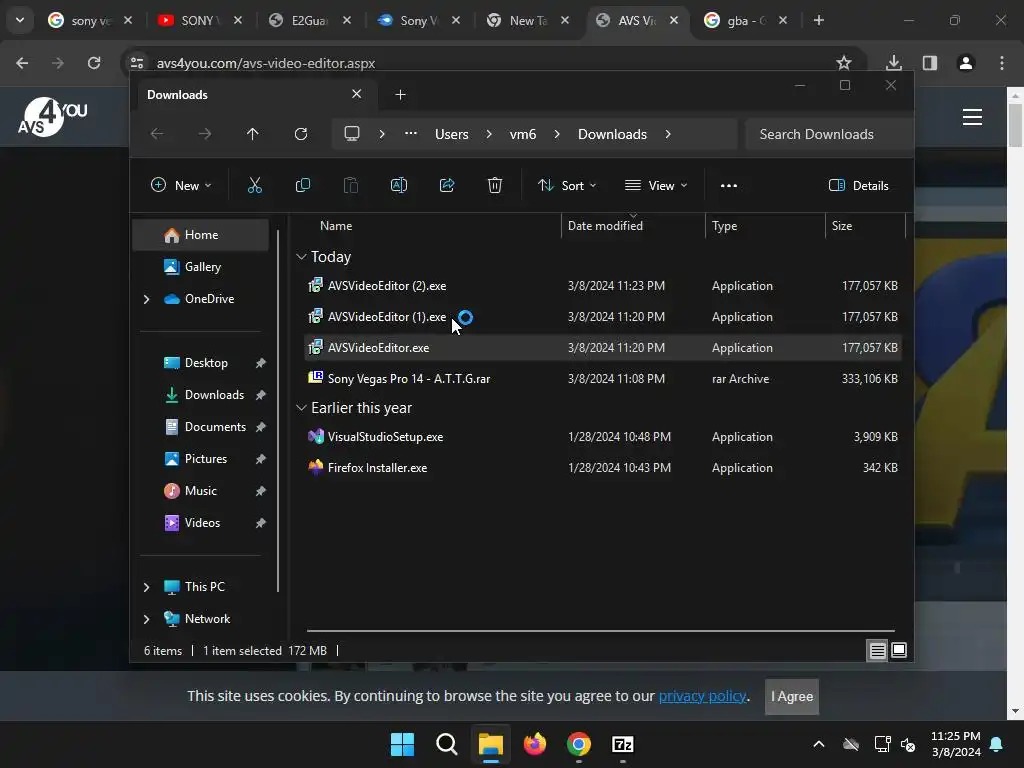Click the PC icon in the address bar
1024x768 pixels.
click(x=352, y=134)
